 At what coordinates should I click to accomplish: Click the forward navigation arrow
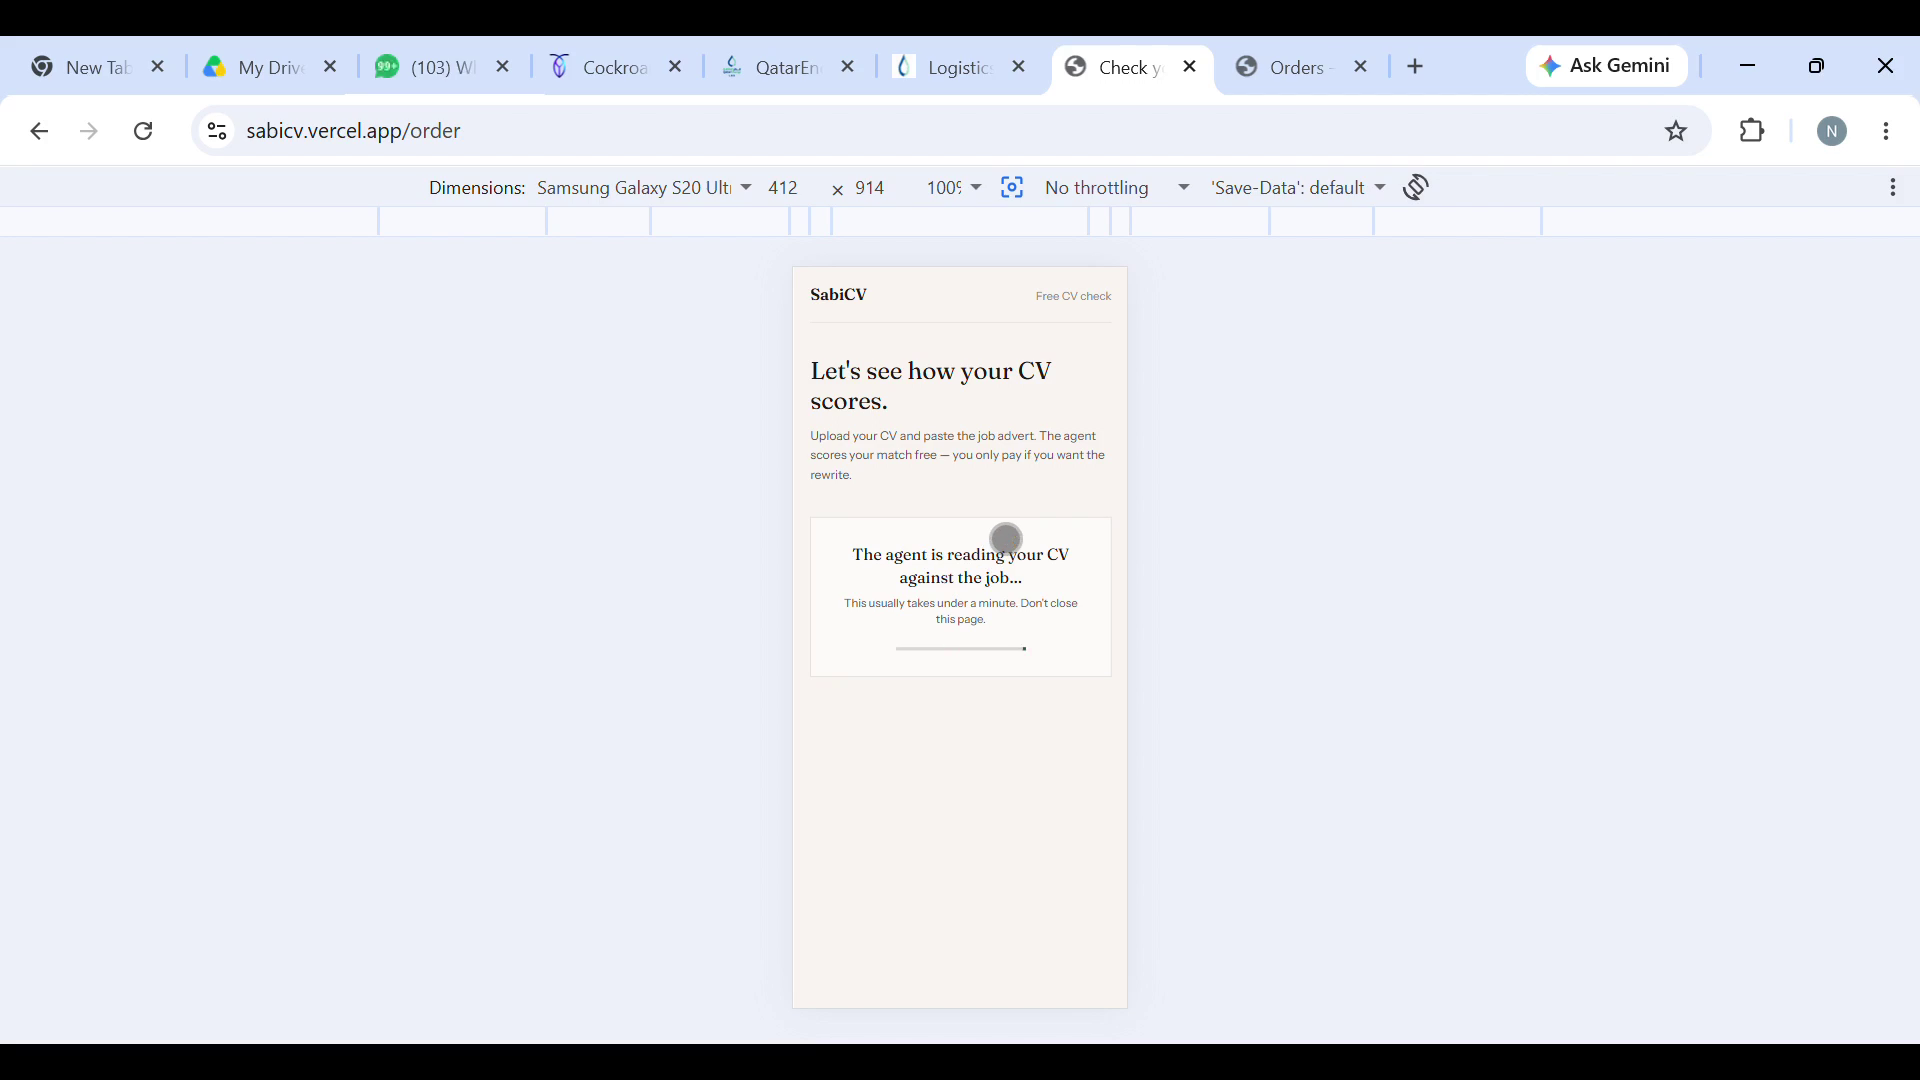coord(89,131)
